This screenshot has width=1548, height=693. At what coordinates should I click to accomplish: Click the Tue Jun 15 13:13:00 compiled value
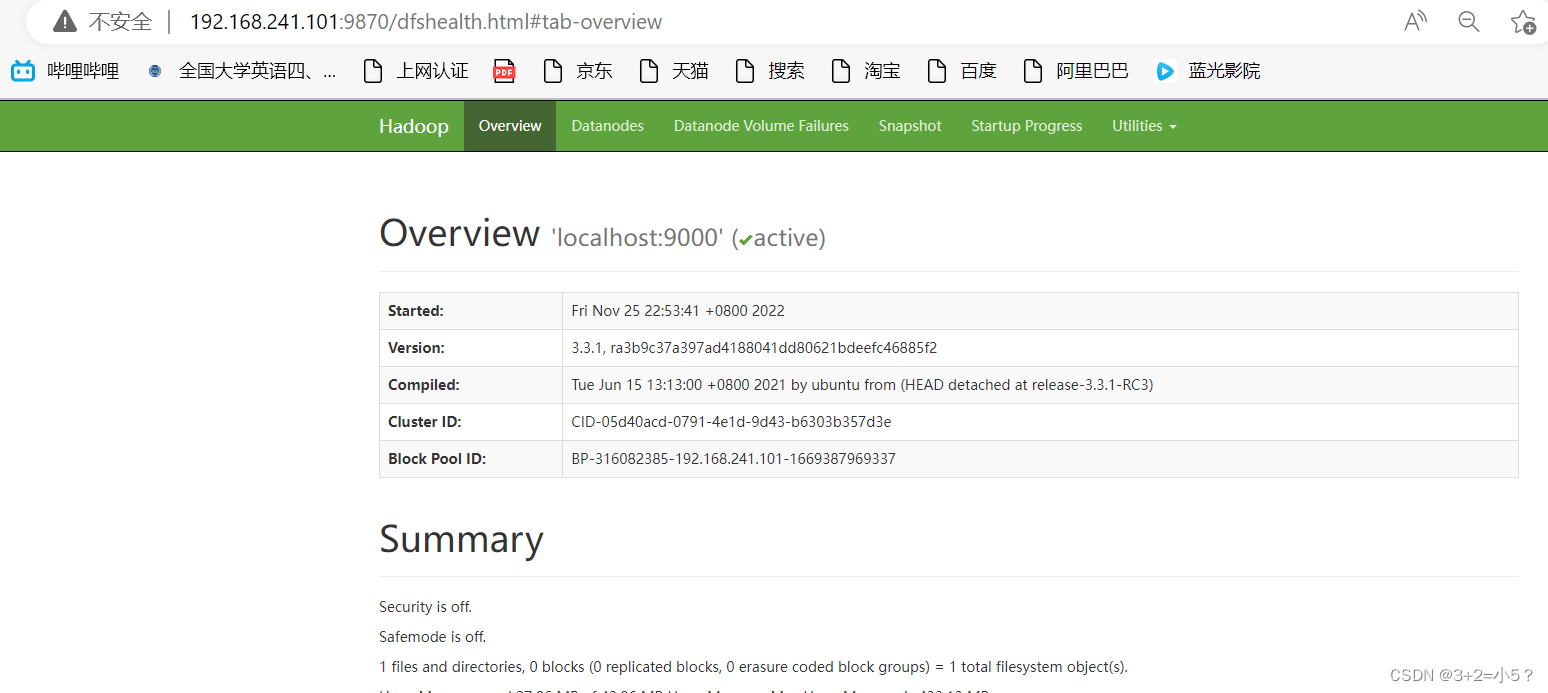pyautogui.click(x=862, y=385)
